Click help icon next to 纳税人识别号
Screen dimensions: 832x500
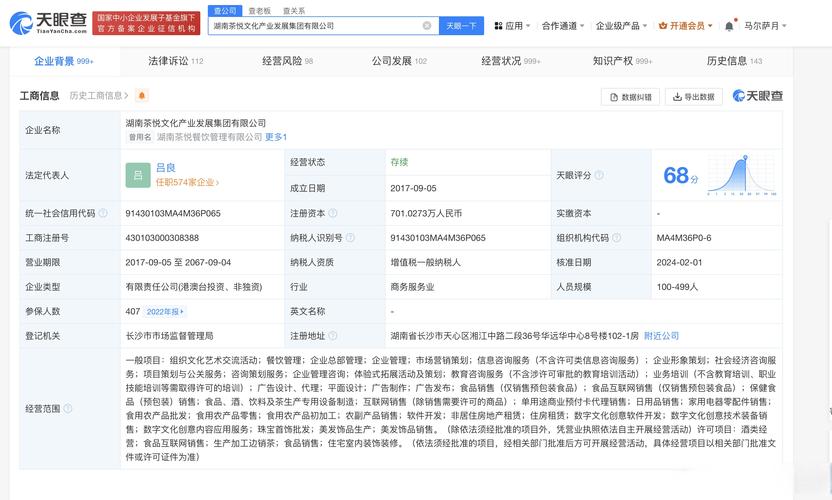[350, 238]
